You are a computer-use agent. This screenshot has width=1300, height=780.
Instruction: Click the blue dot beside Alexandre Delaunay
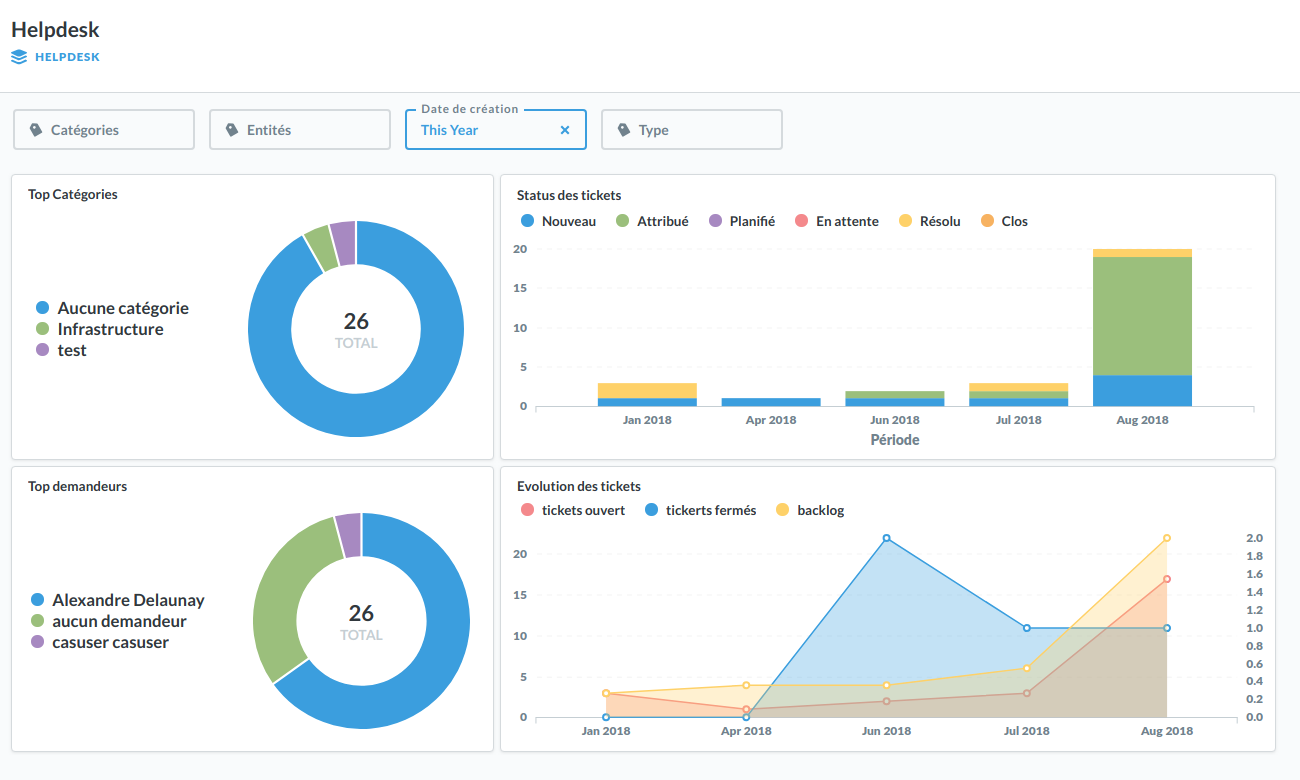(37, 600)
